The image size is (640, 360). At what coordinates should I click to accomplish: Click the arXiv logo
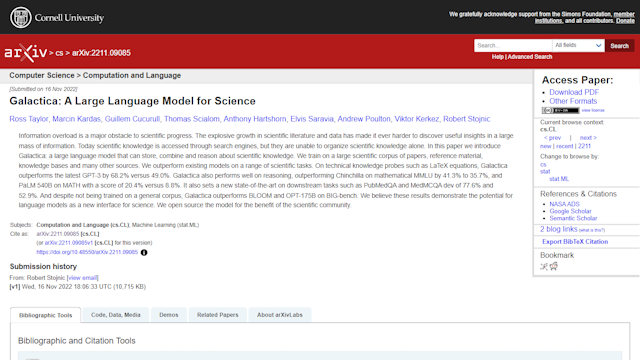(x=26, y=53)
